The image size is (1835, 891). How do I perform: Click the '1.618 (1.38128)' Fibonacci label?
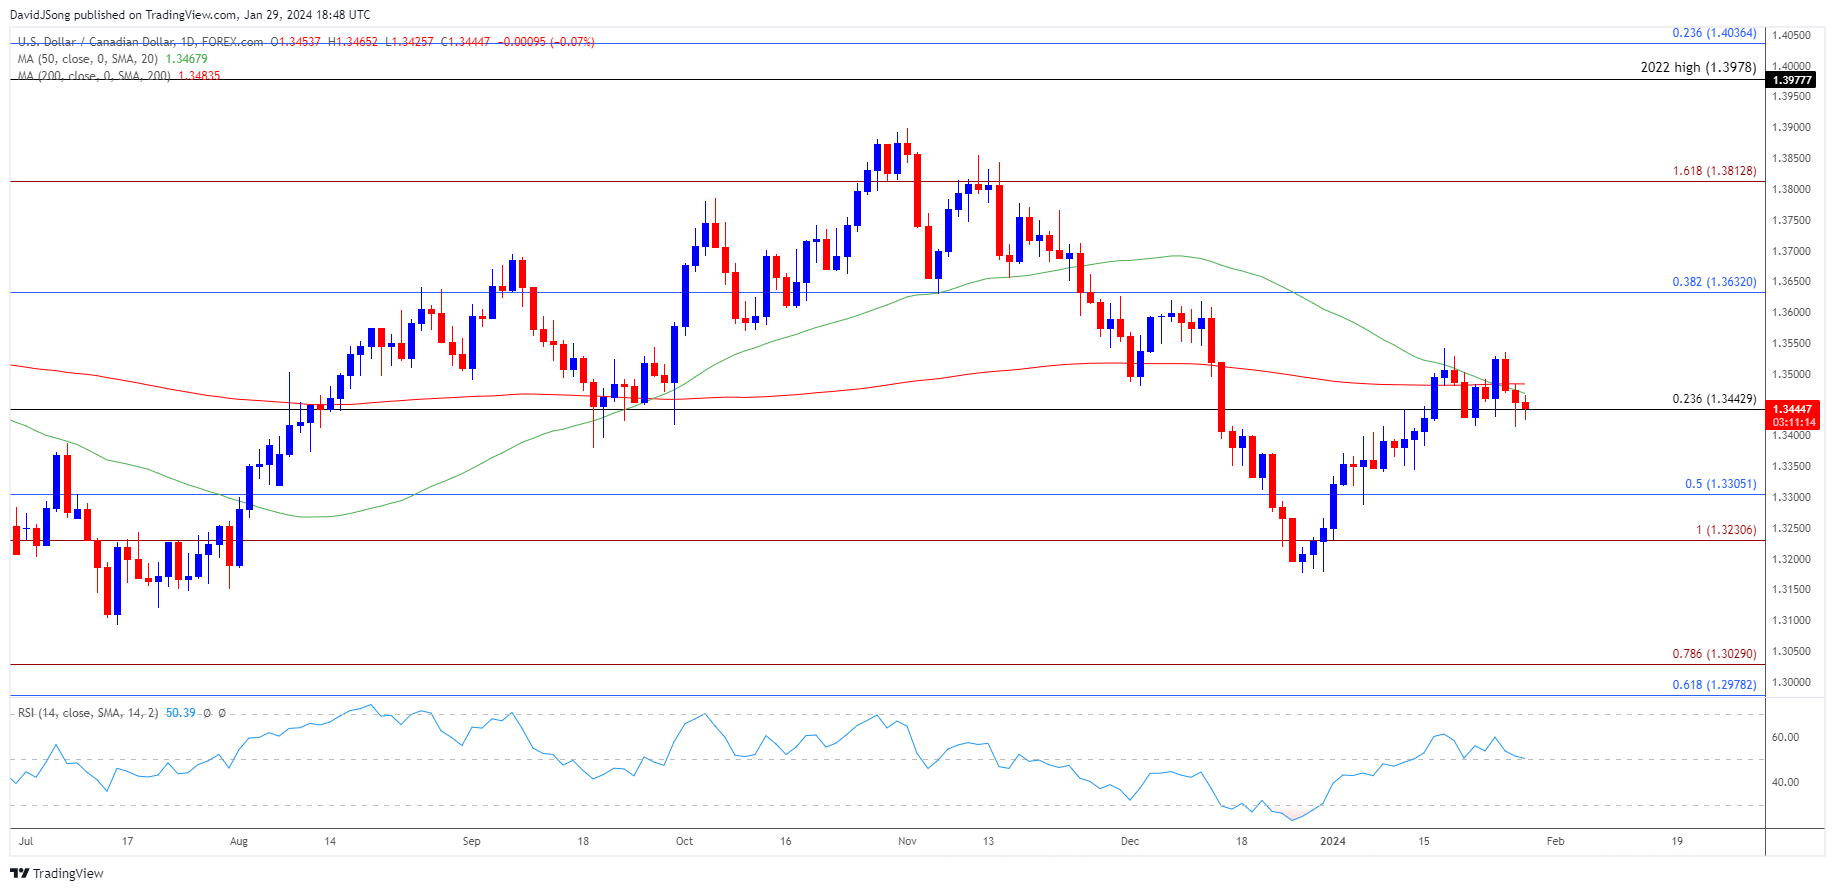(x=1714, y=171)
